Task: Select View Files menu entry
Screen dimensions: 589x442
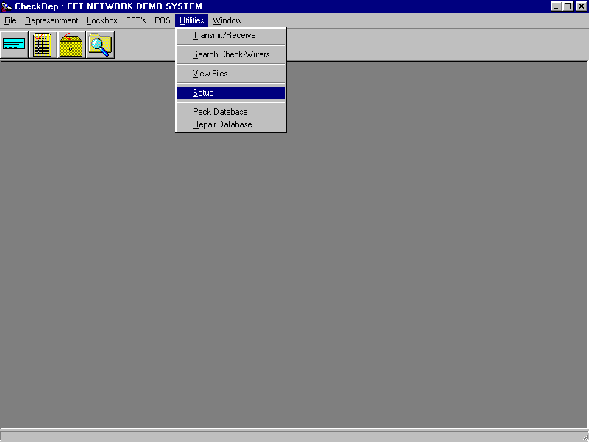Action: coord(231,74)
